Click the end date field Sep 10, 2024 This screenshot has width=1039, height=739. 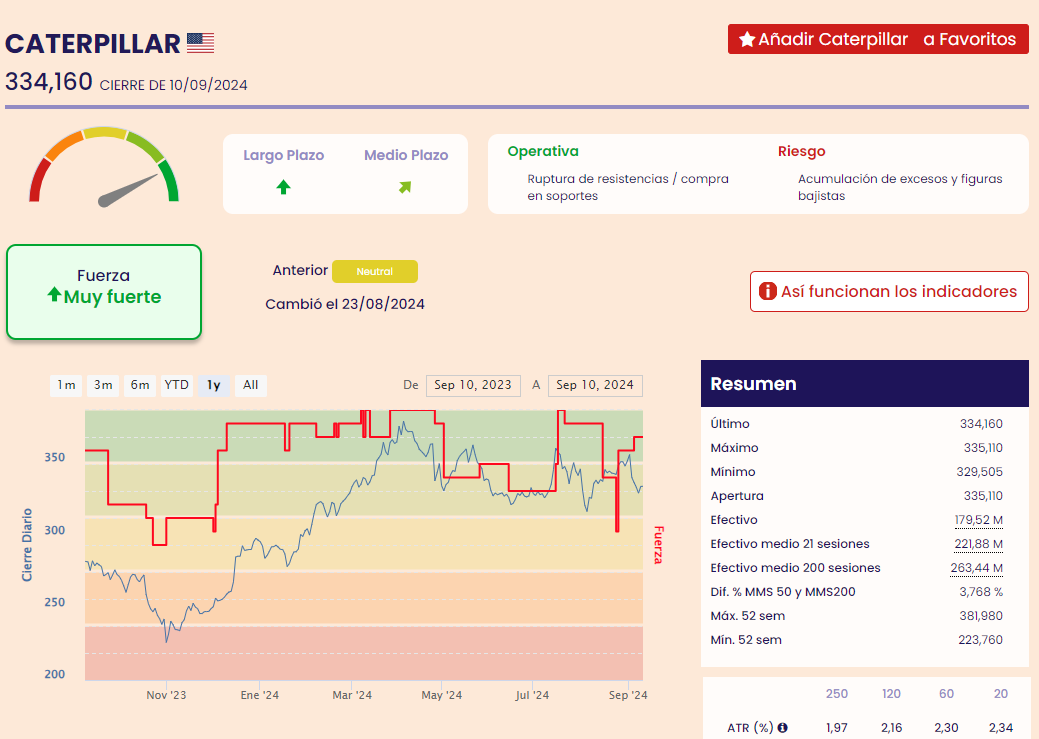coord(595,385)
